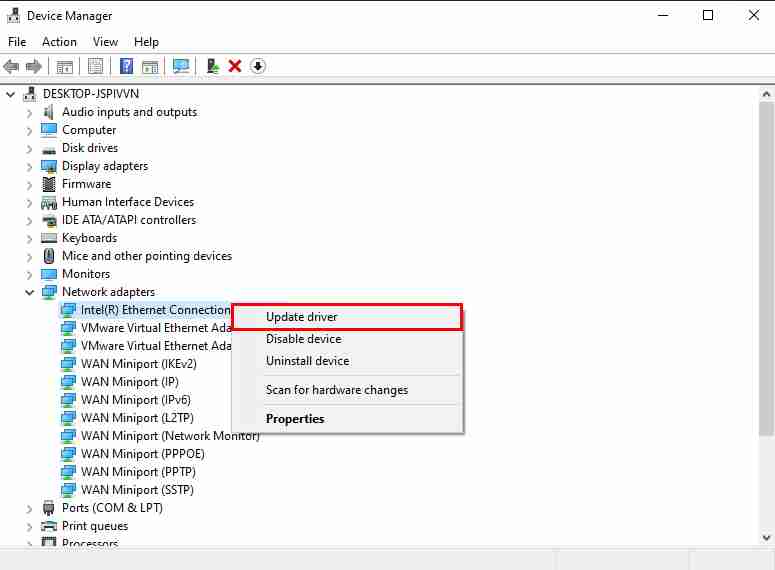775x570 pixels.
Task: Select WAN Miniport (IKEv2)
Action: 138,364
